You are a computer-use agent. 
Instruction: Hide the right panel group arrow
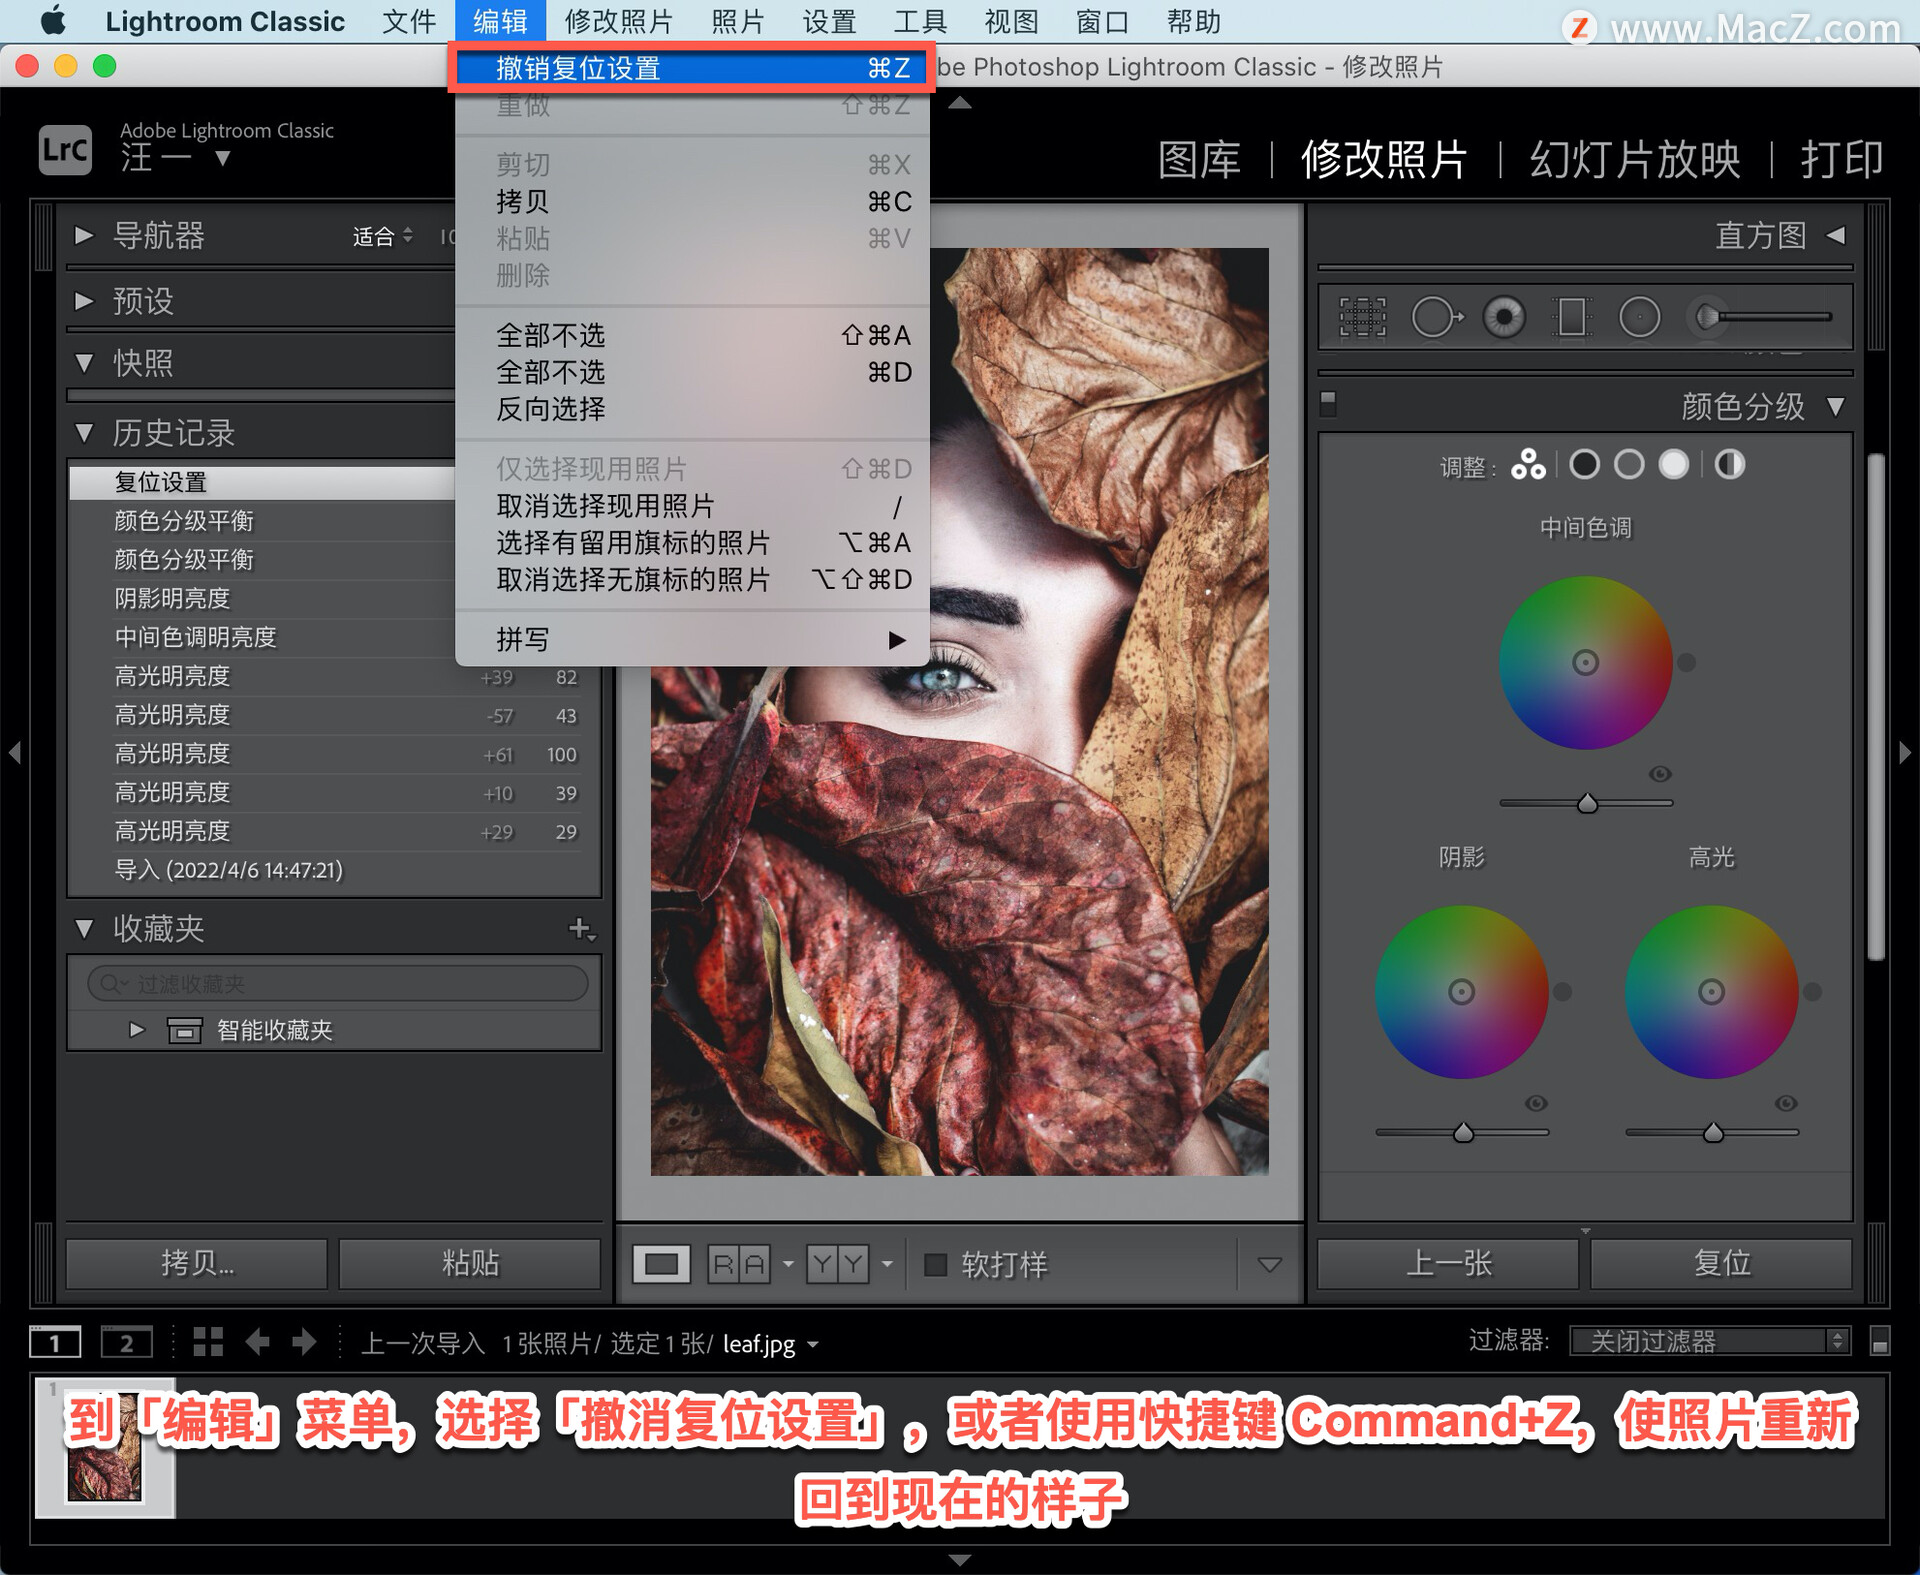click(x=1905, y=752)
